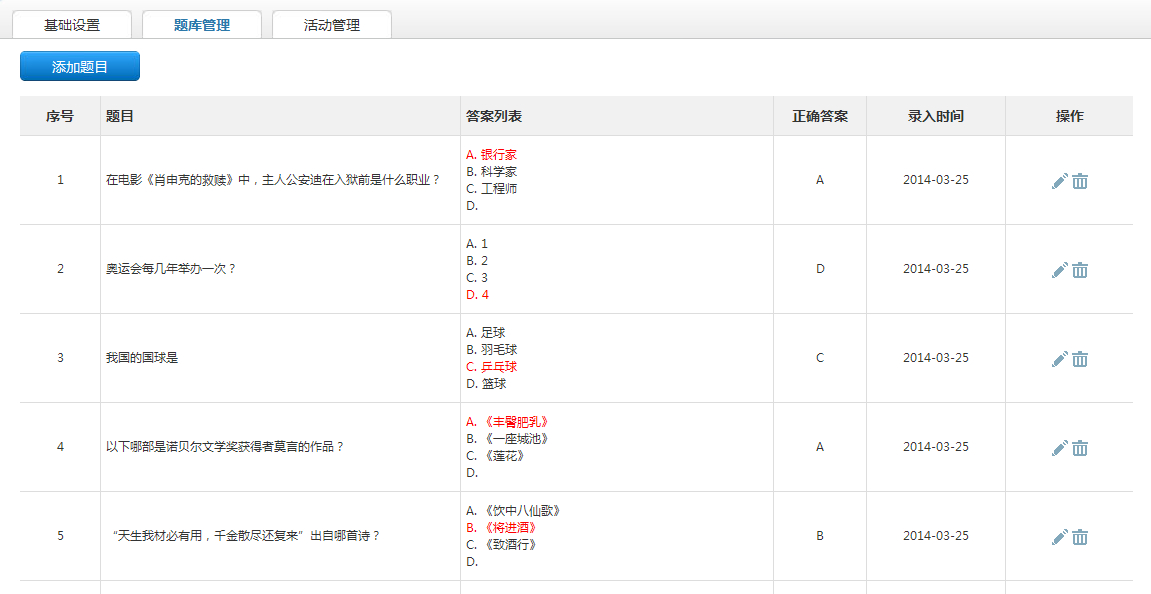Viewport: 1151px width, 594px height.
Task: Delete question 4 with the trash icon
Action: [x=1080, y=448]
